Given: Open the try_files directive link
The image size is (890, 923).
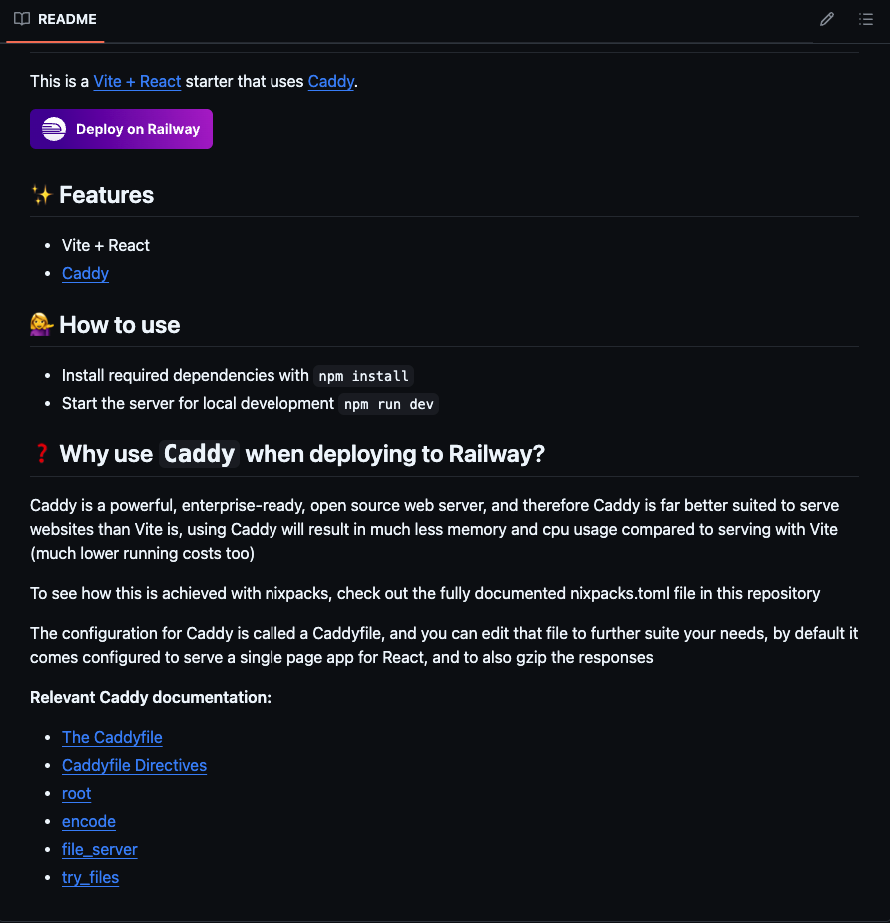Looking at the screenshot, I should [x=90, y=877].
